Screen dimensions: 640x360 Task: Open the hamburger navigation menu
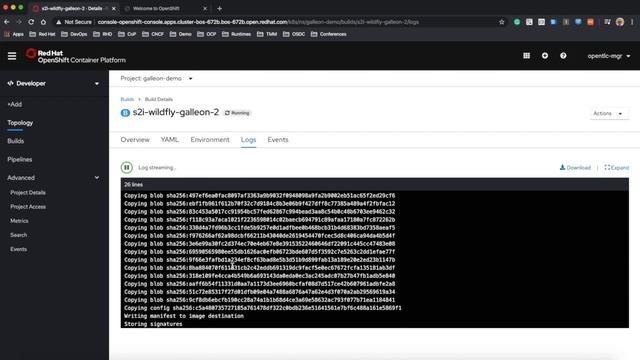(x=12, y=56)
